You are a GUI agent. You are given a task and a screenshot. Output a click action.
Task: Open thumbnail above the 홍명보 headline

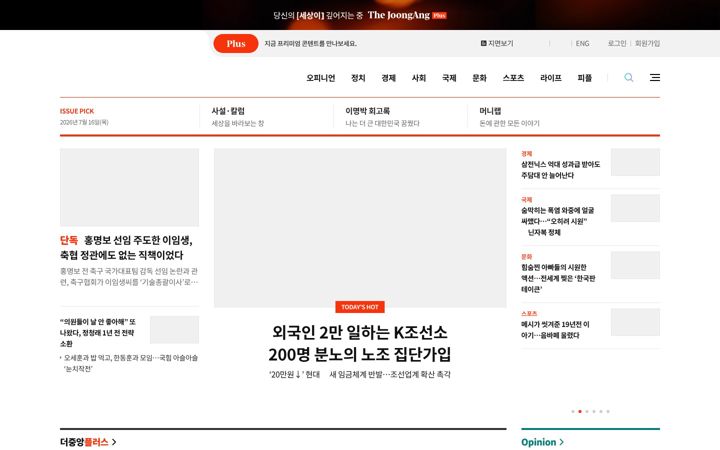(129, 187)
